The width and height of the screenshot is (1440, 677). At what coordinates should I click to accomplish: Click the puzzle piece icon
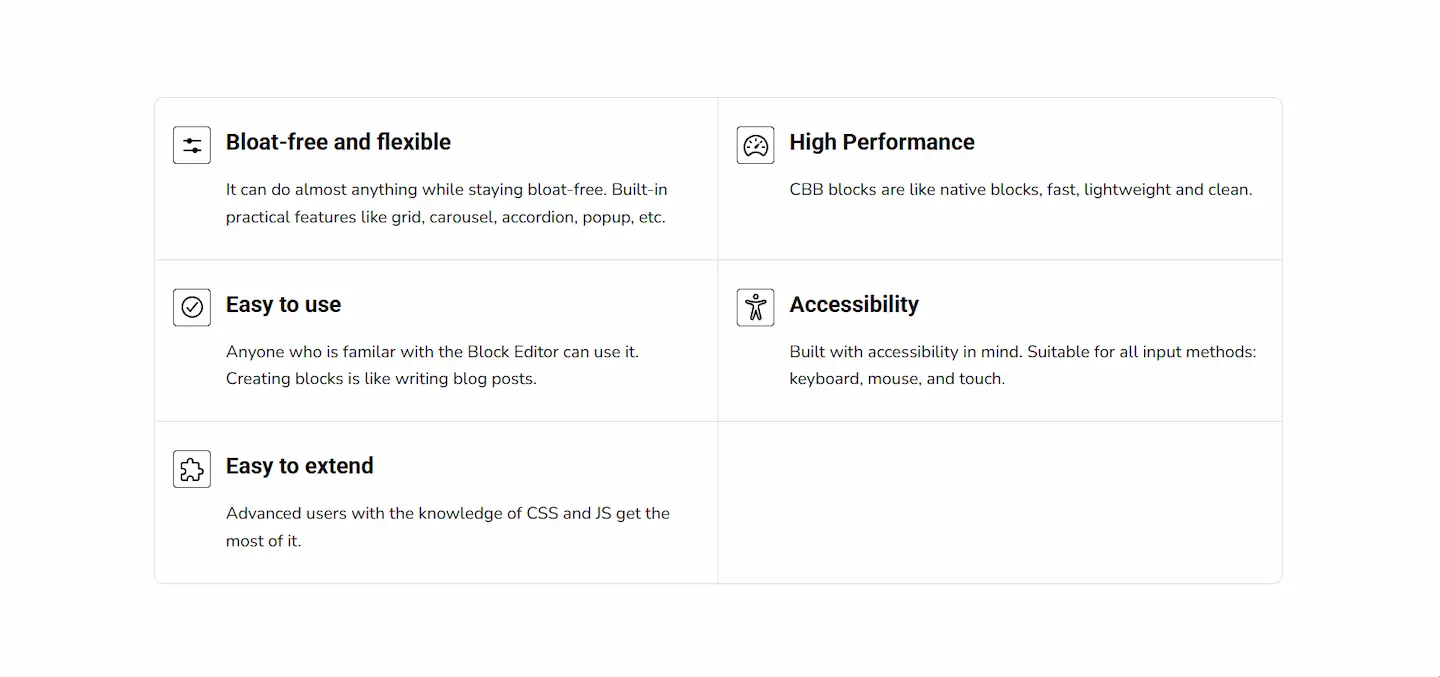point(192,469)
